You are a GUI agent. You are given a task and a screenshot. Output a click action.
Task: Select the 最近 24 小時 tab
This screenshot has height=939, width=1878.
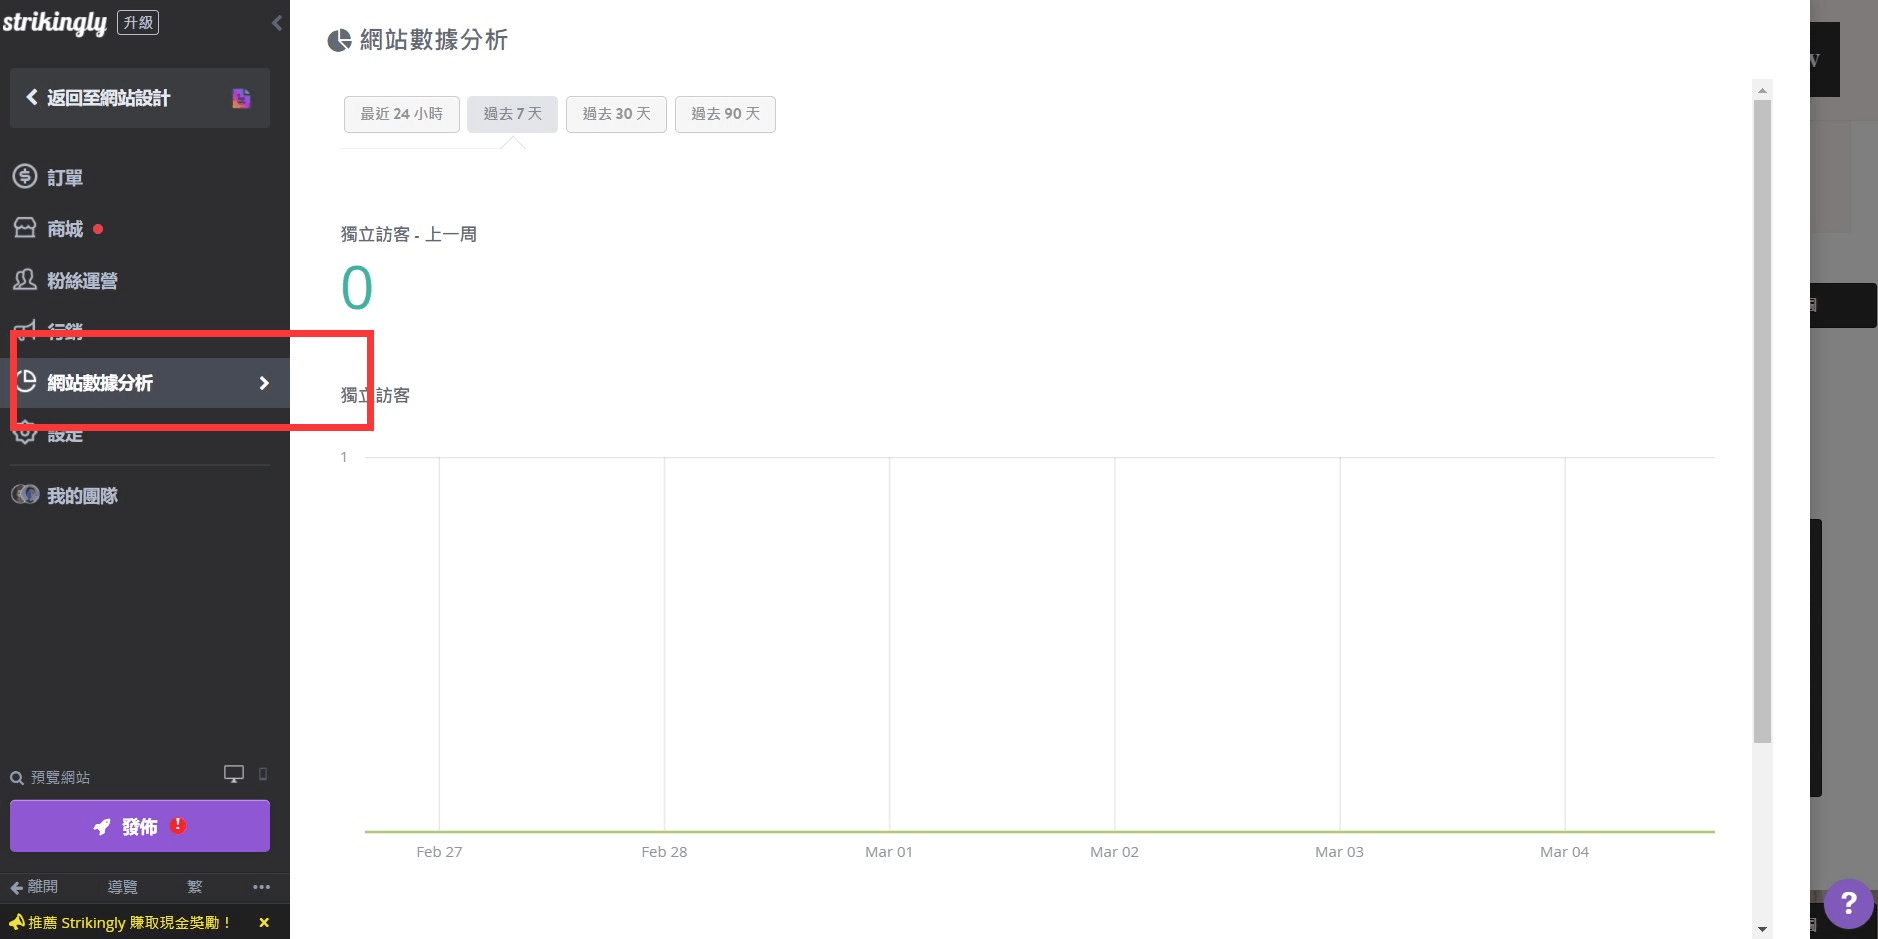[401, 114]
